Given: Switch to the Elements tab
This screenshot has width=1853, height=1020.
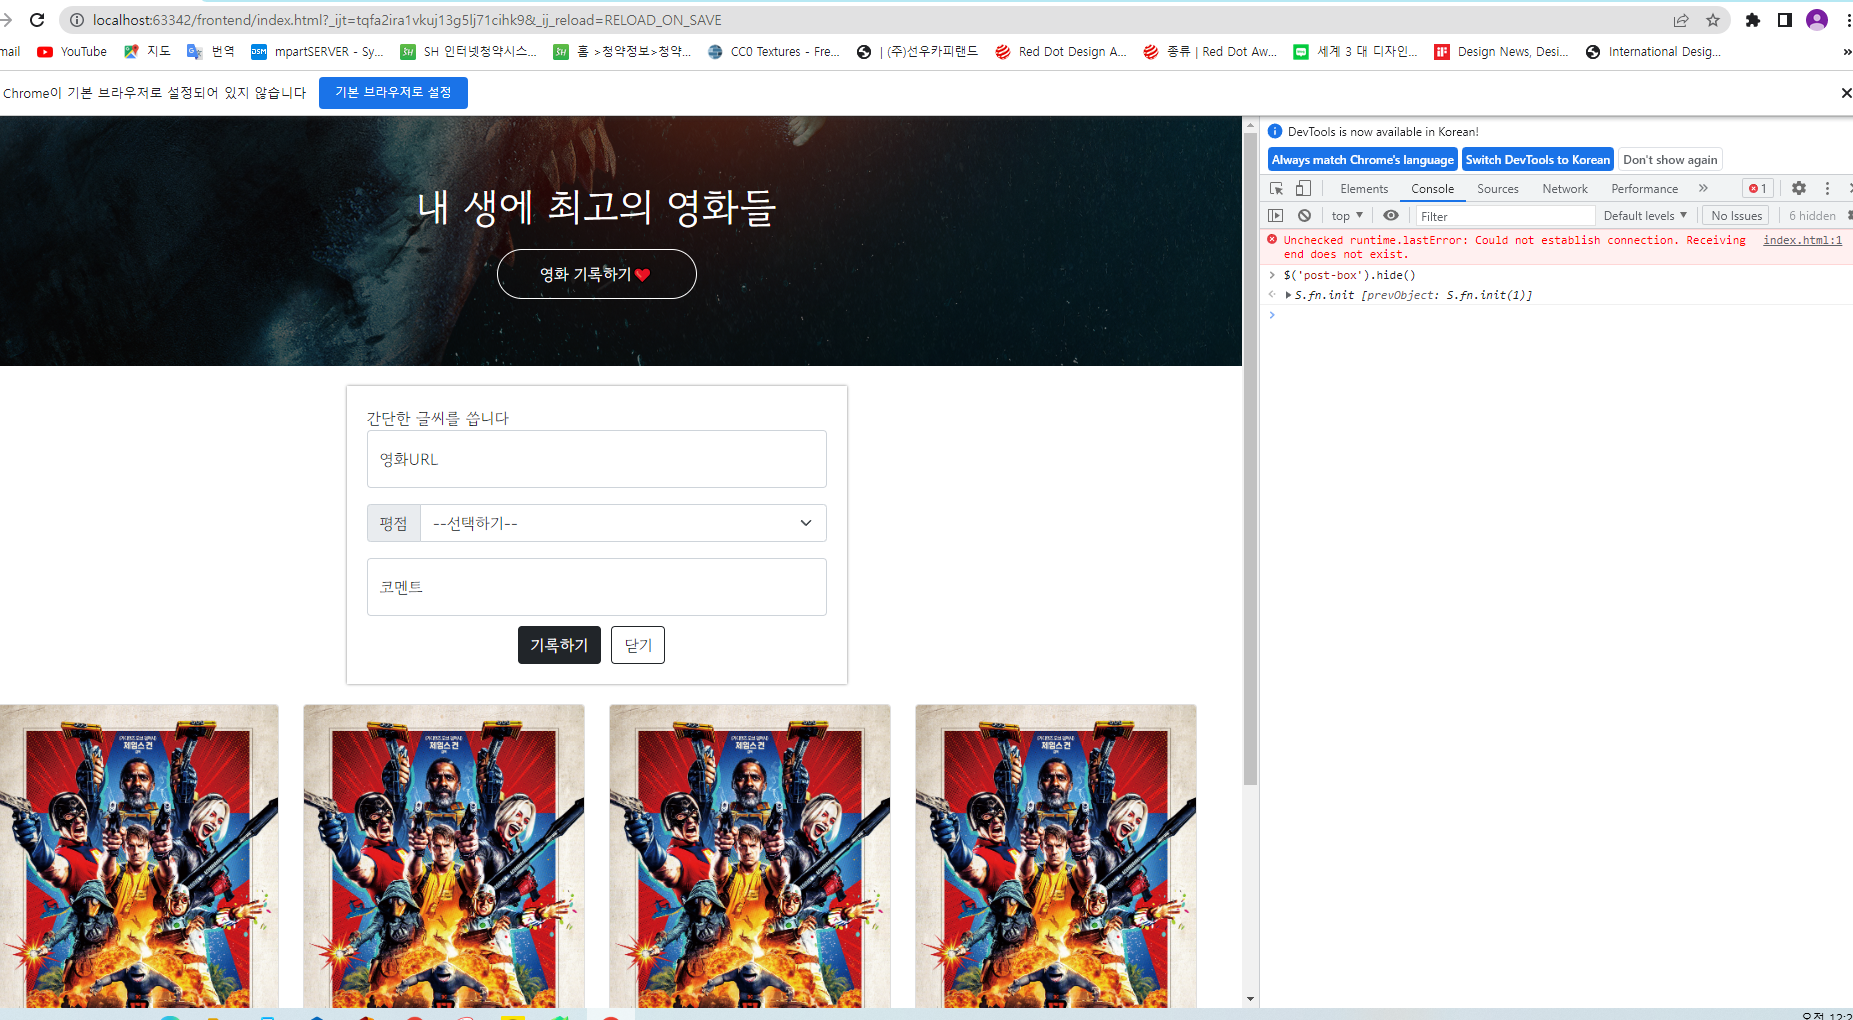Looking at the screenshot, I should click(x=1364, y=188).
